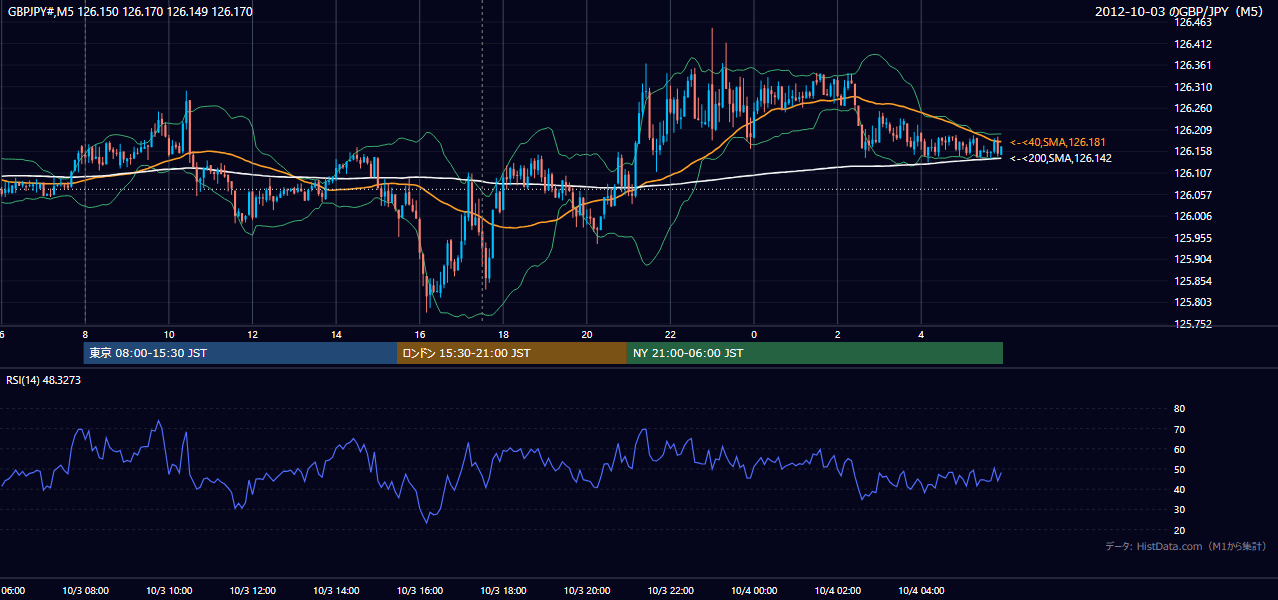
Task: Click the 10/3 22:00 bottom time label
Action: coord(670,591)
